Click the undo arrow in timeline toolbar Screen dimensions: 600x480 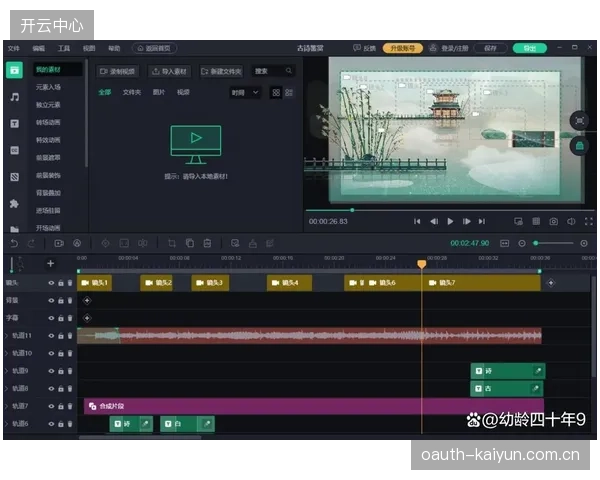[14, 243]
